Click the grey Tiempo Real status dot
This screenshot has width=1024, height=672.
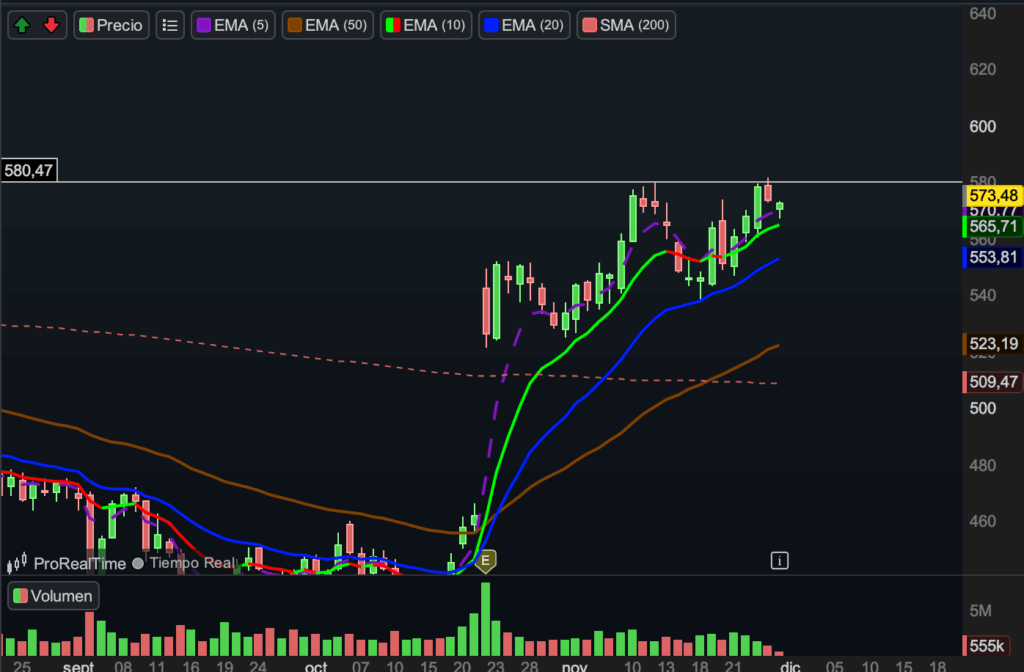(x=138, y=564)
